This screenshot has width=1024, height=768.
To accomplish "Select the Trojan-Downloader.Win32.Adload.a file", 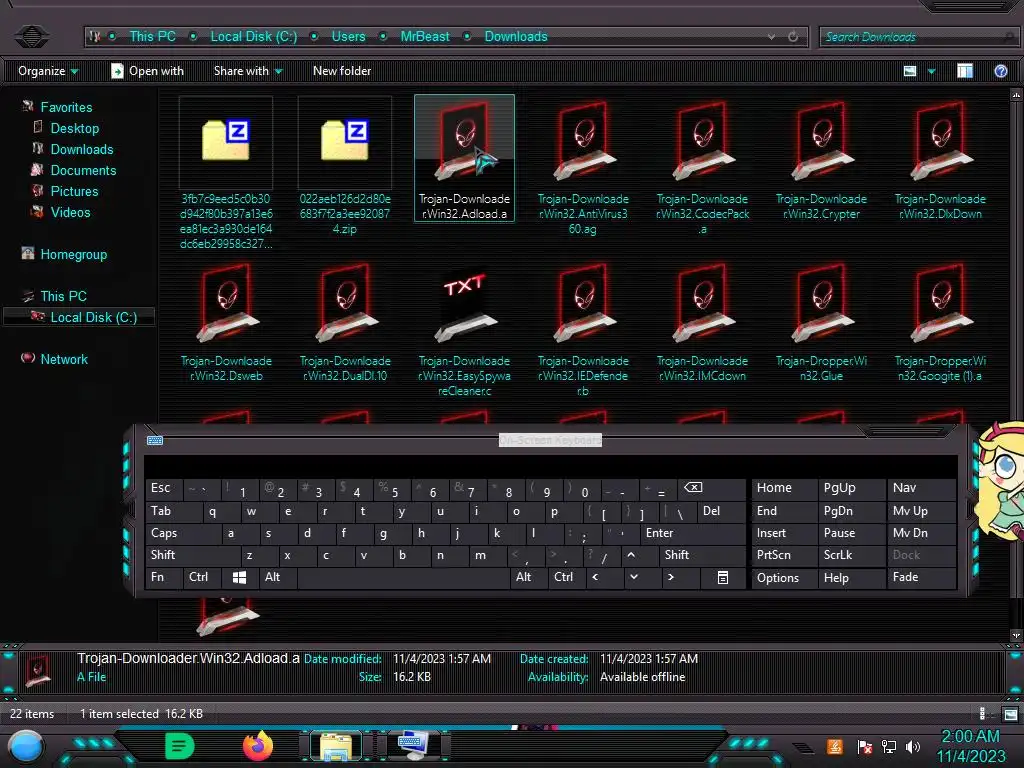I will 464,158.
